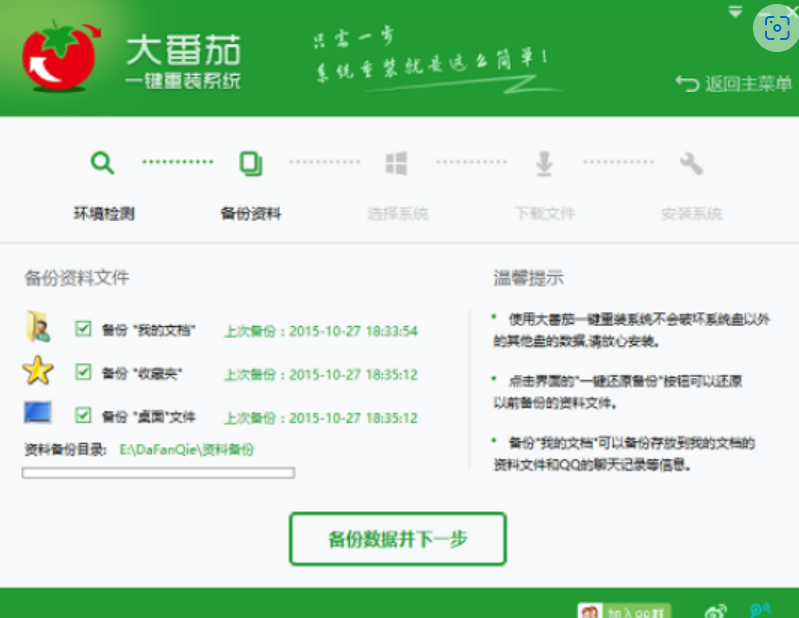Toggle 备份 "收藏夹" checkbox
799x618 pixels.
click(84, 372)
